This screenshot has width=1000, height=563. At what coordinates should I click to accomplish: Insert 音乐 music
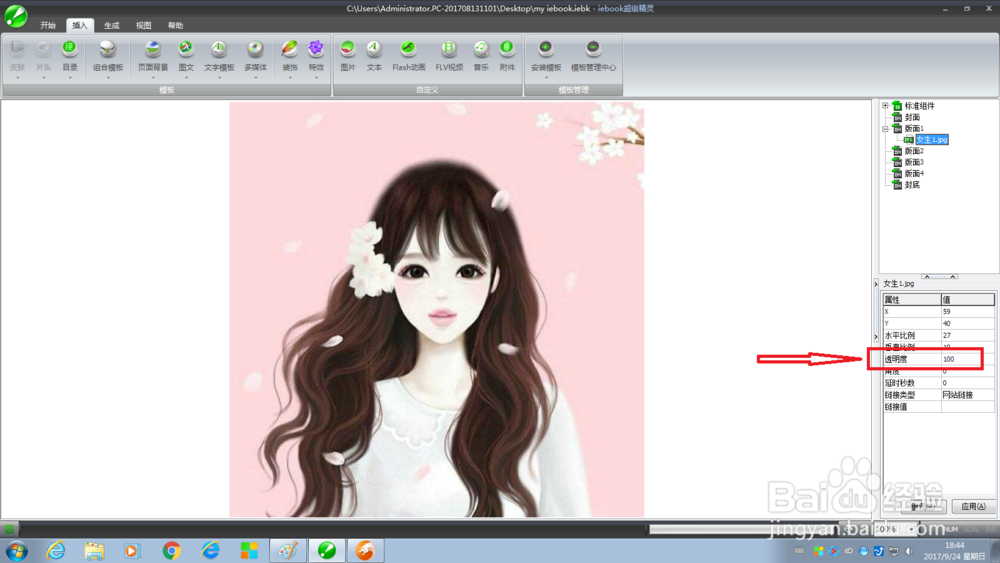[x=481, y=56]
